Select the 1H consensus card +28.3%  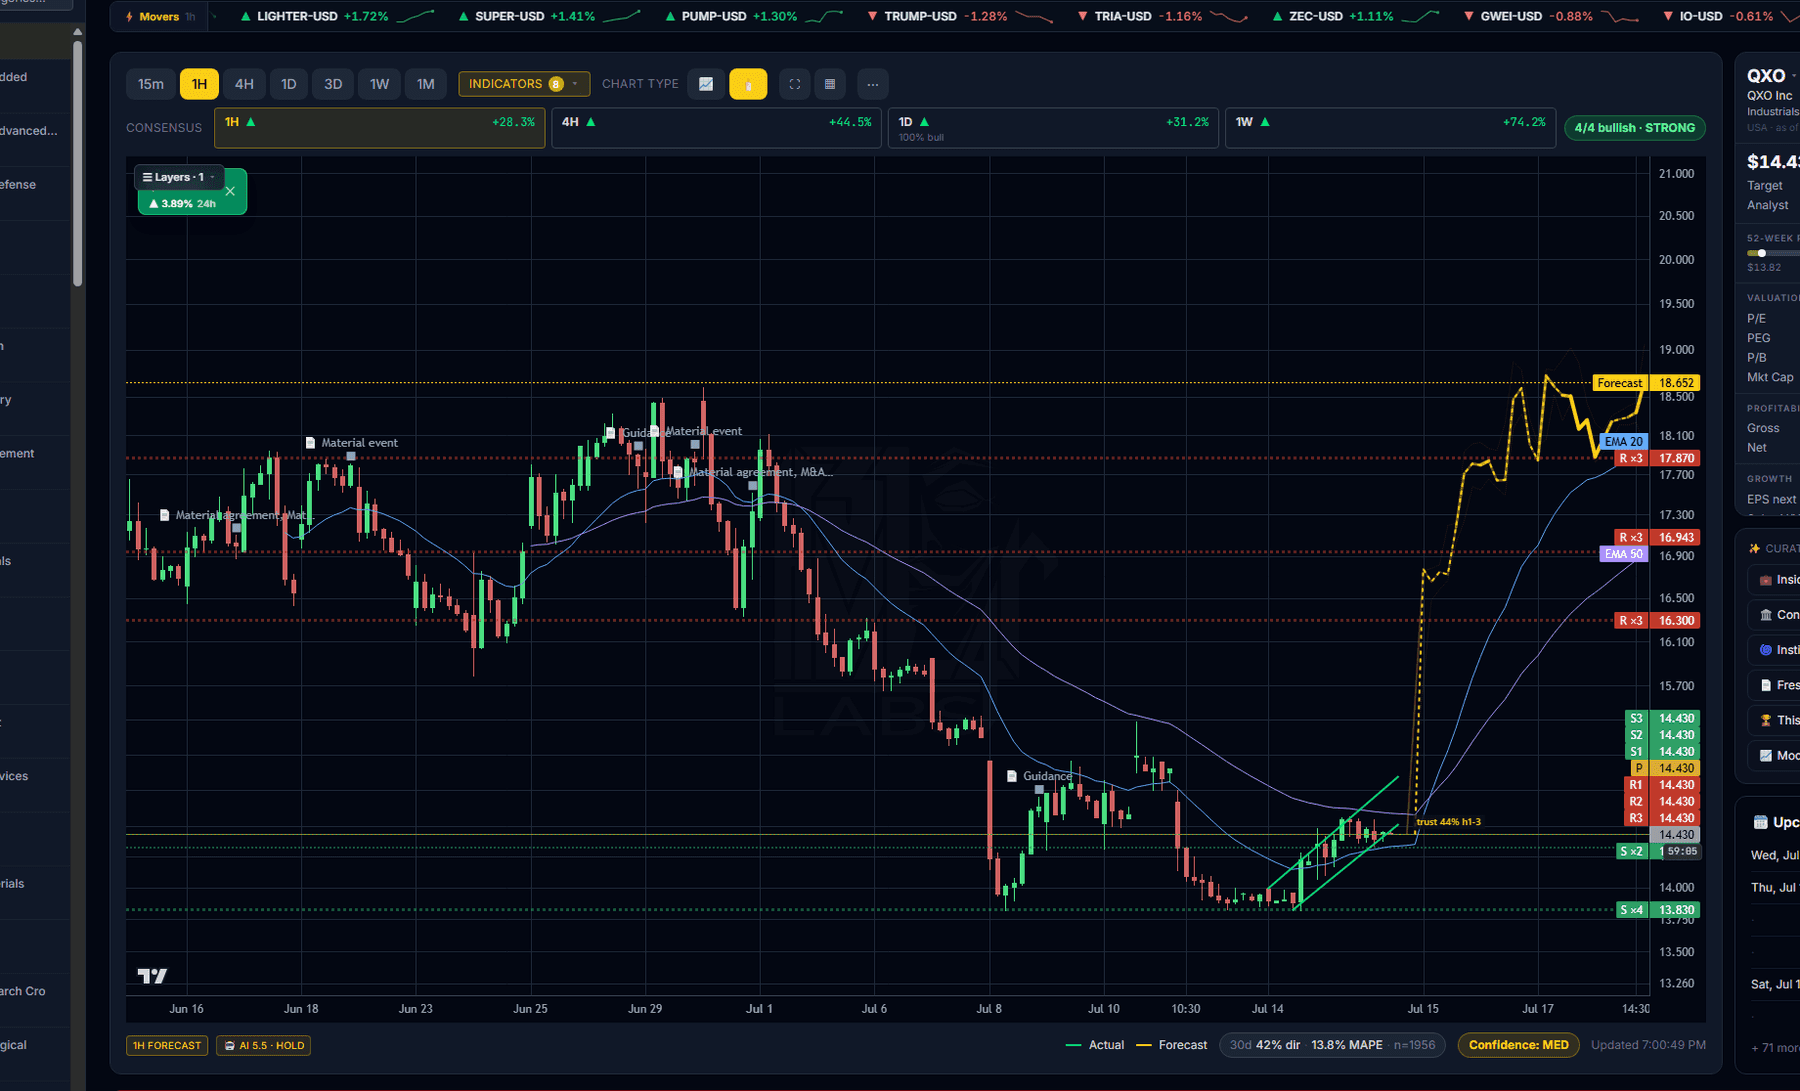[380, 128]
